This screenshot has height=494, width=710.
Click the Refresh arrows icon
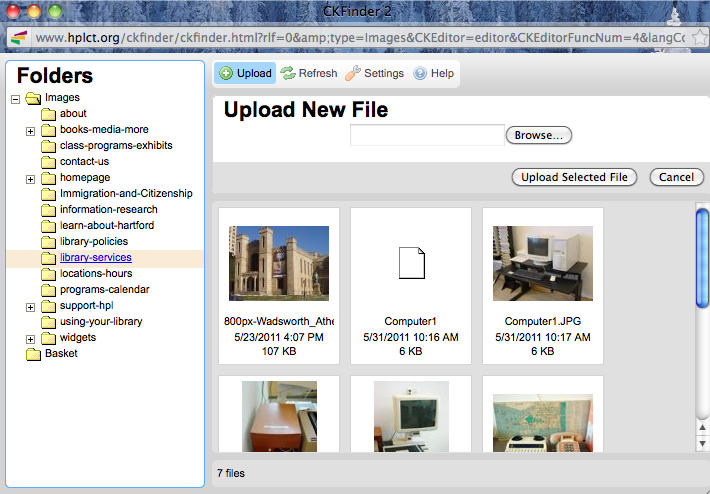click(288, 73)
